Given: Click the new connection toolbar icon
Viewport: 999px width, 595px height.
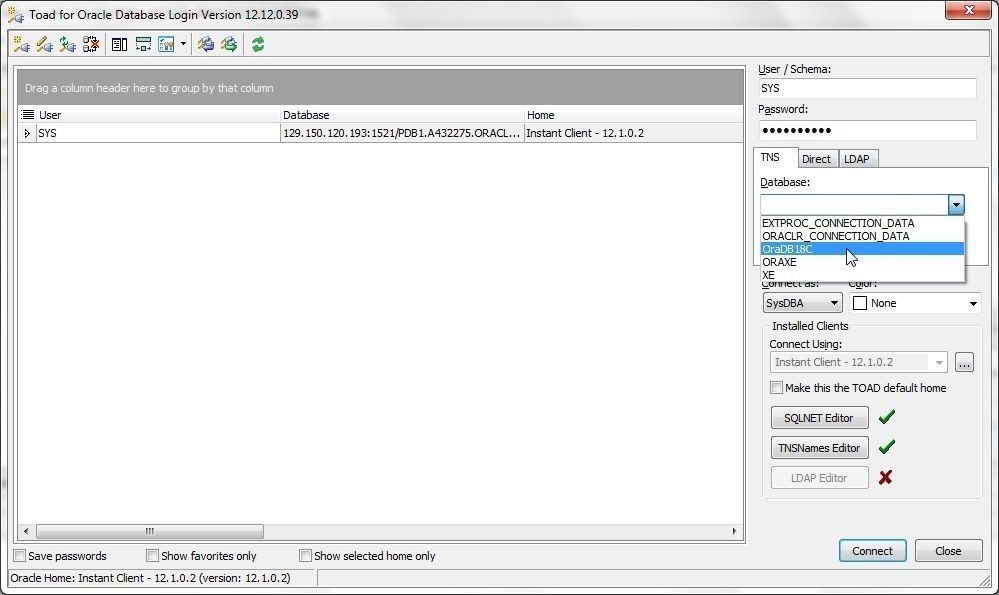Looking at the screenshot, I should tap(21, 44).
